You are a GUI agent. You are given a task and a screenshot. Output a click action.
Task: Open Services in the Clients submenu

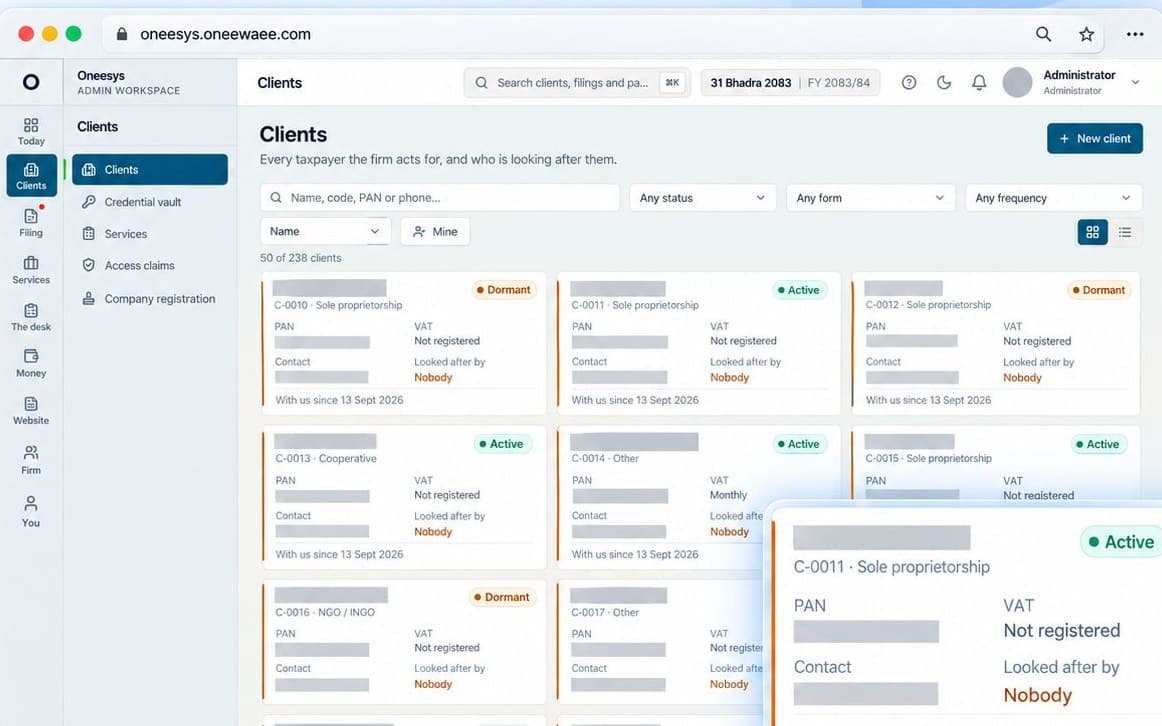125,233
